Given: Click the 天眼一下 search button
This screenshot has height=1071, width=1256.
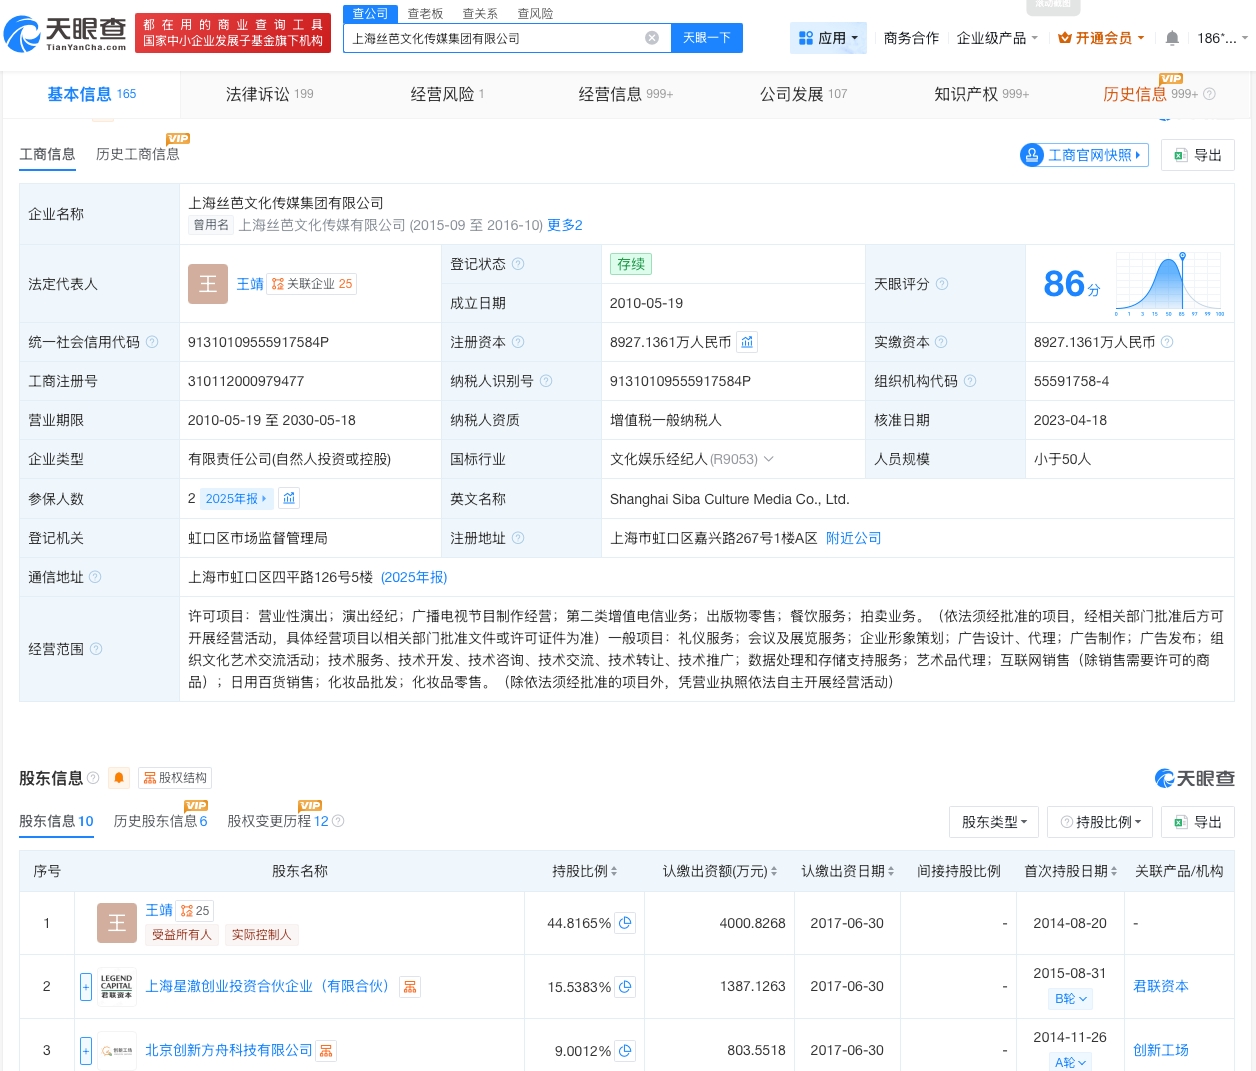Looking at the screenshot, I should pos(707,38).
